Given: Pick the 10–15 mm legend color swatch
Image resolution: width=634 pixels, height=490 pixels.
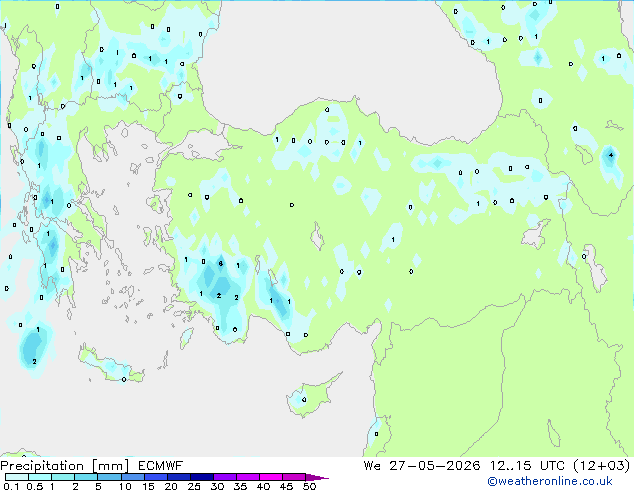Looking at the screenshot, I should [x=132, y=477].
